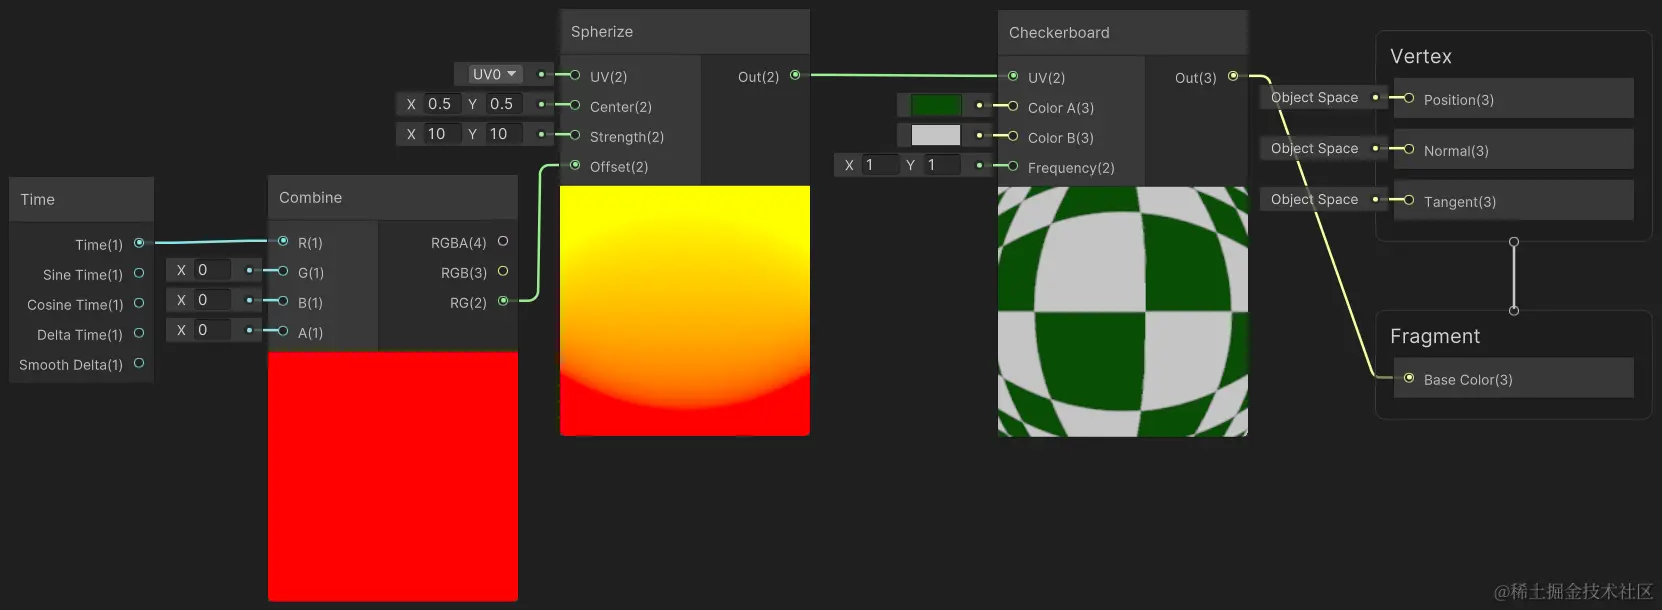
Task: Click the Object Space label for Position
Action: click(x=1314, y=98)
